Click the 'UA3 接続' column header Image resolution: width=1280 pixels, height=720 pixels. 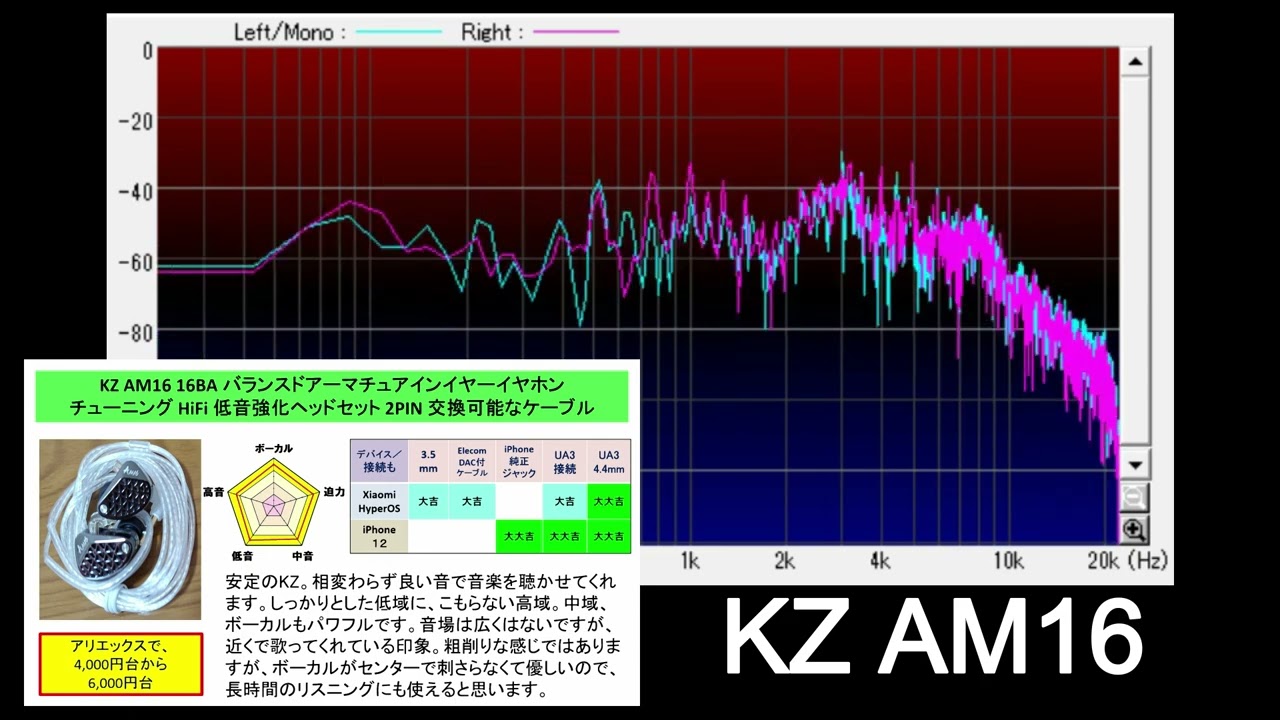pyautogui.click(x=565, y=461)
